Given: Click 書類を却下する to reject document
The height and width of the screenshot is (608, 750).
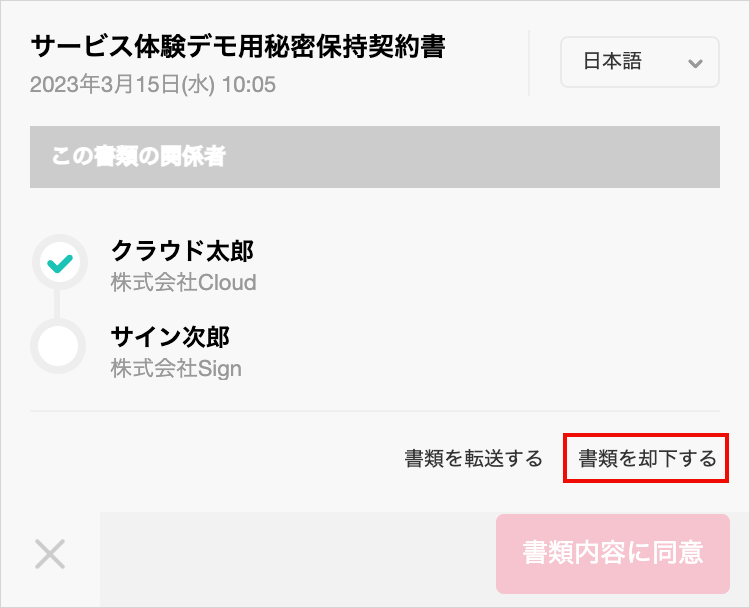Looking at the screenshot, I should click(647, 458).
